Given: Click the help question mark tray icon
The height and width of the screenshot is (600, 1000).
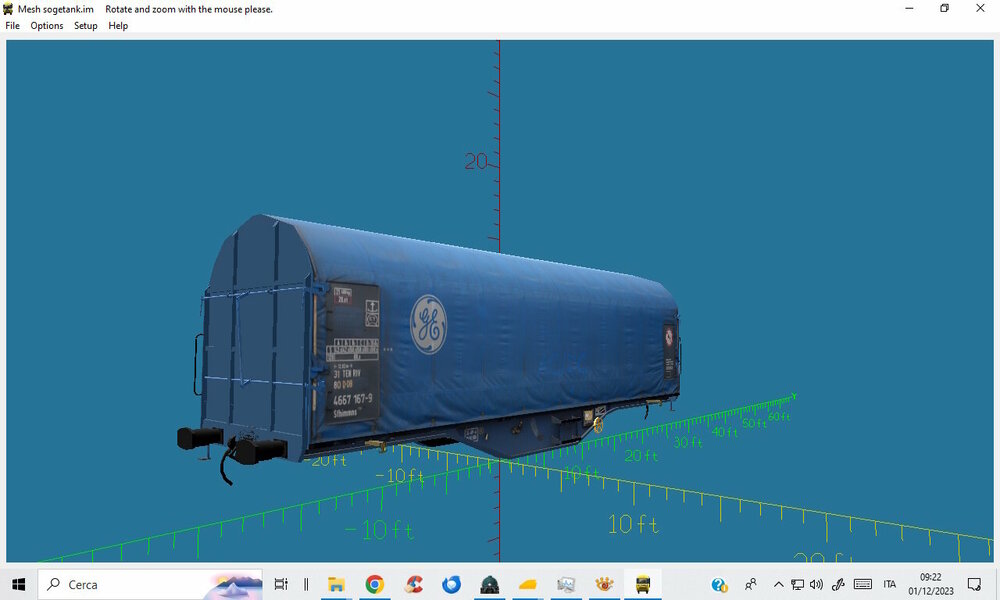Looking at the screenshot, I should click(719, 584).
